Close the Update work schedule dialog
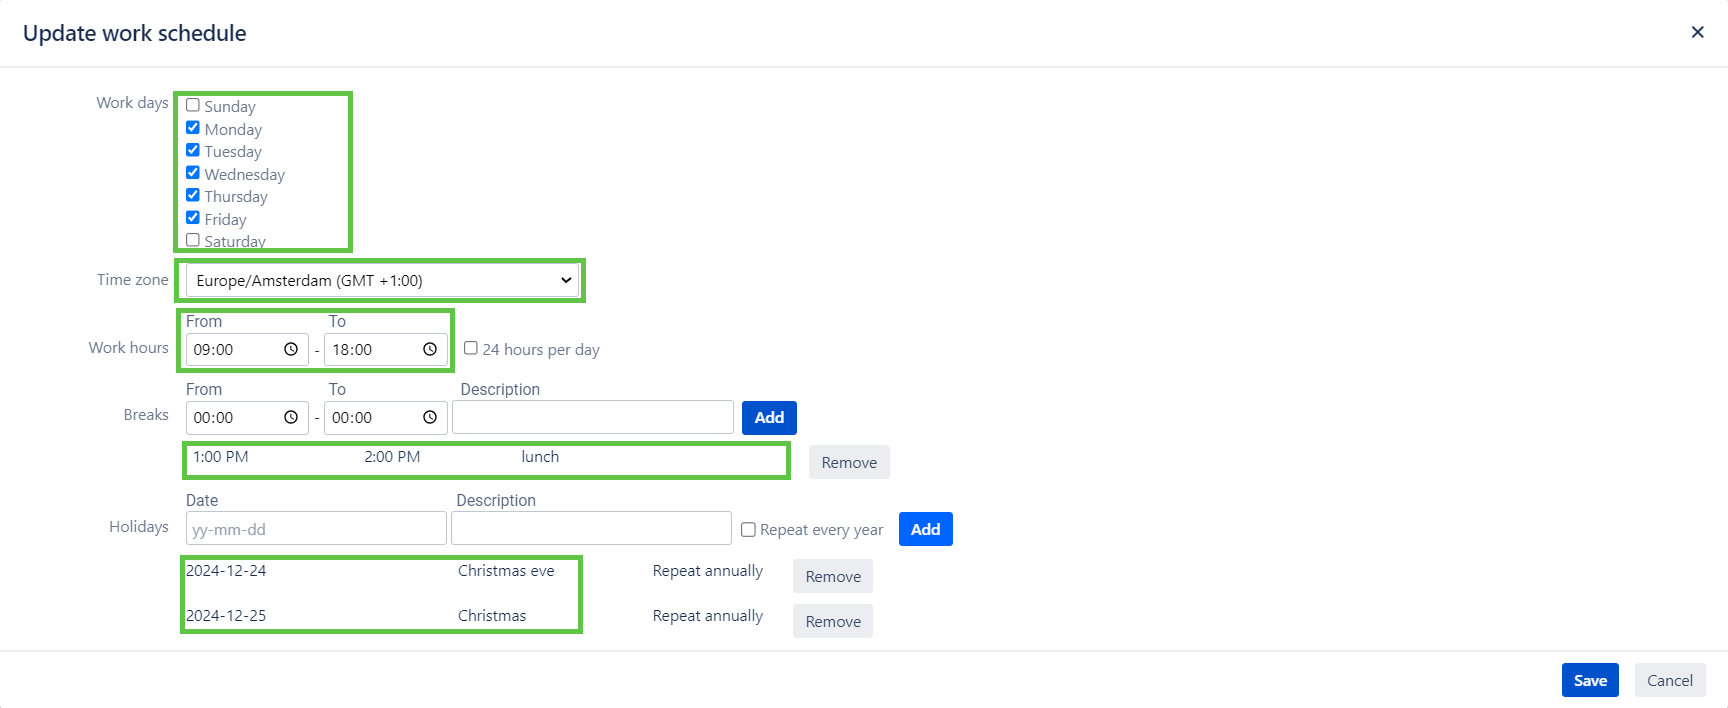 (x=1697, y=32)
